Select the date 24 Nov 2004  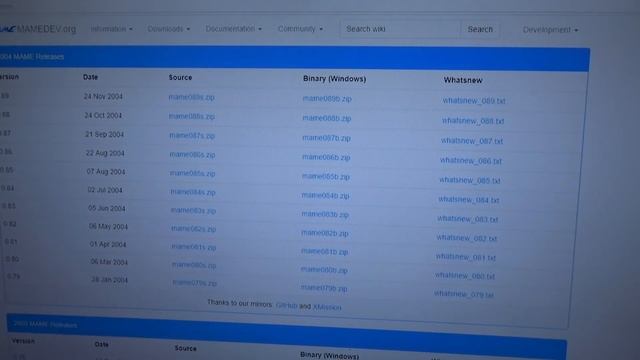tap(103, 96)
